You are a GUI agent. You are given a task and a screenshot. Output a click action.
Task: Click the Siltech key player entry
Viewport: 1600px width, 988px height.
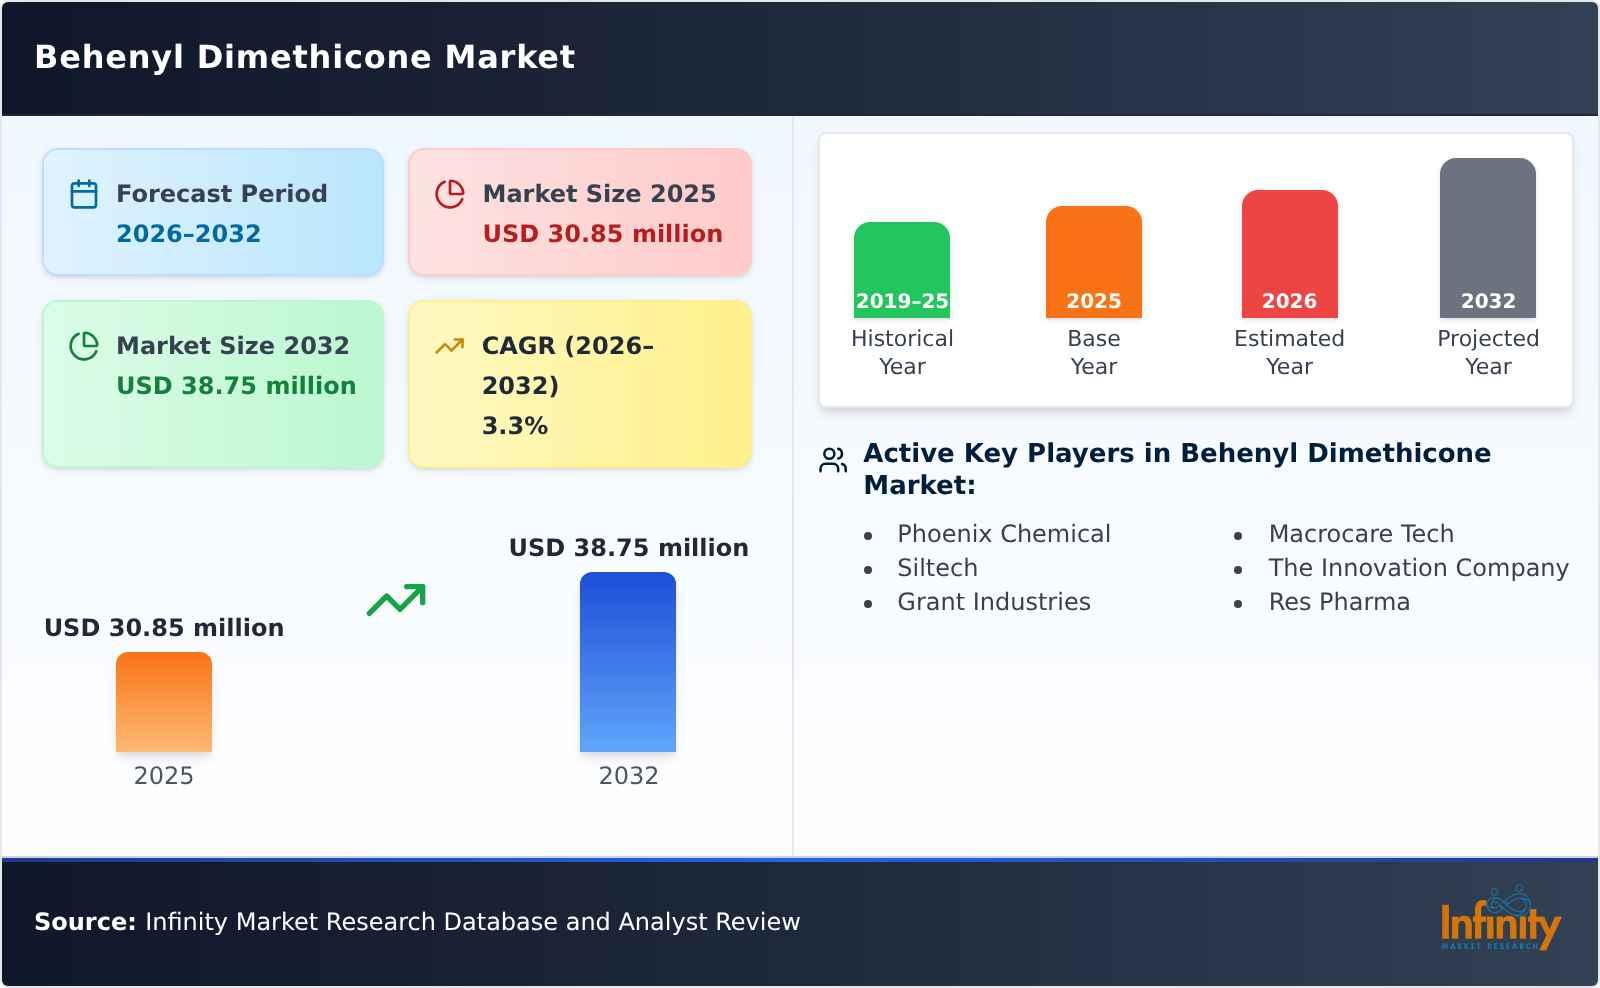(x=938, y=567)
